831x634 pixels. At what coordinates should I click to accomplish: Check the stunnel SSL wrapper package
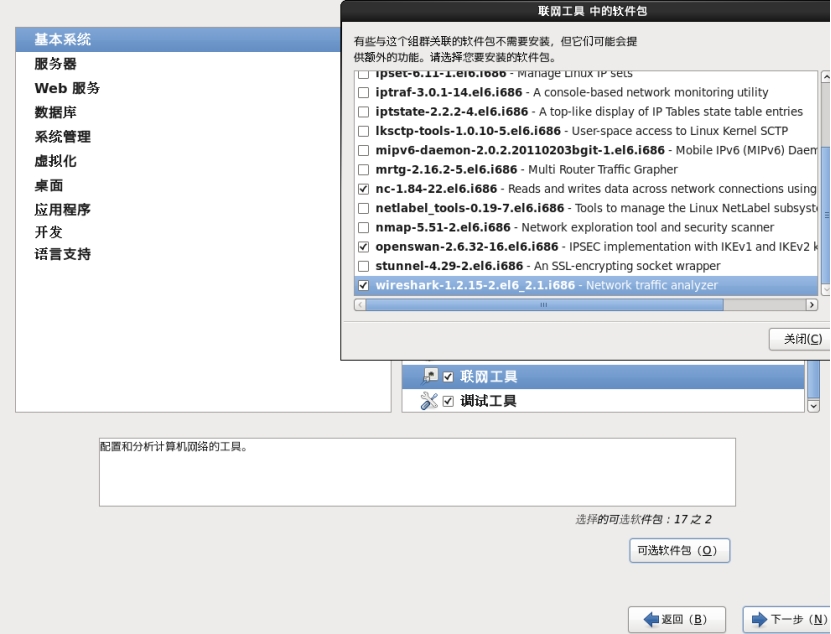coord(363,266)
